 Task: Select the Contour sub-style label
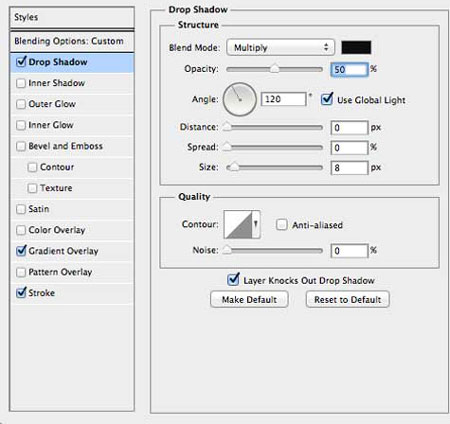[x=57, y=167]
